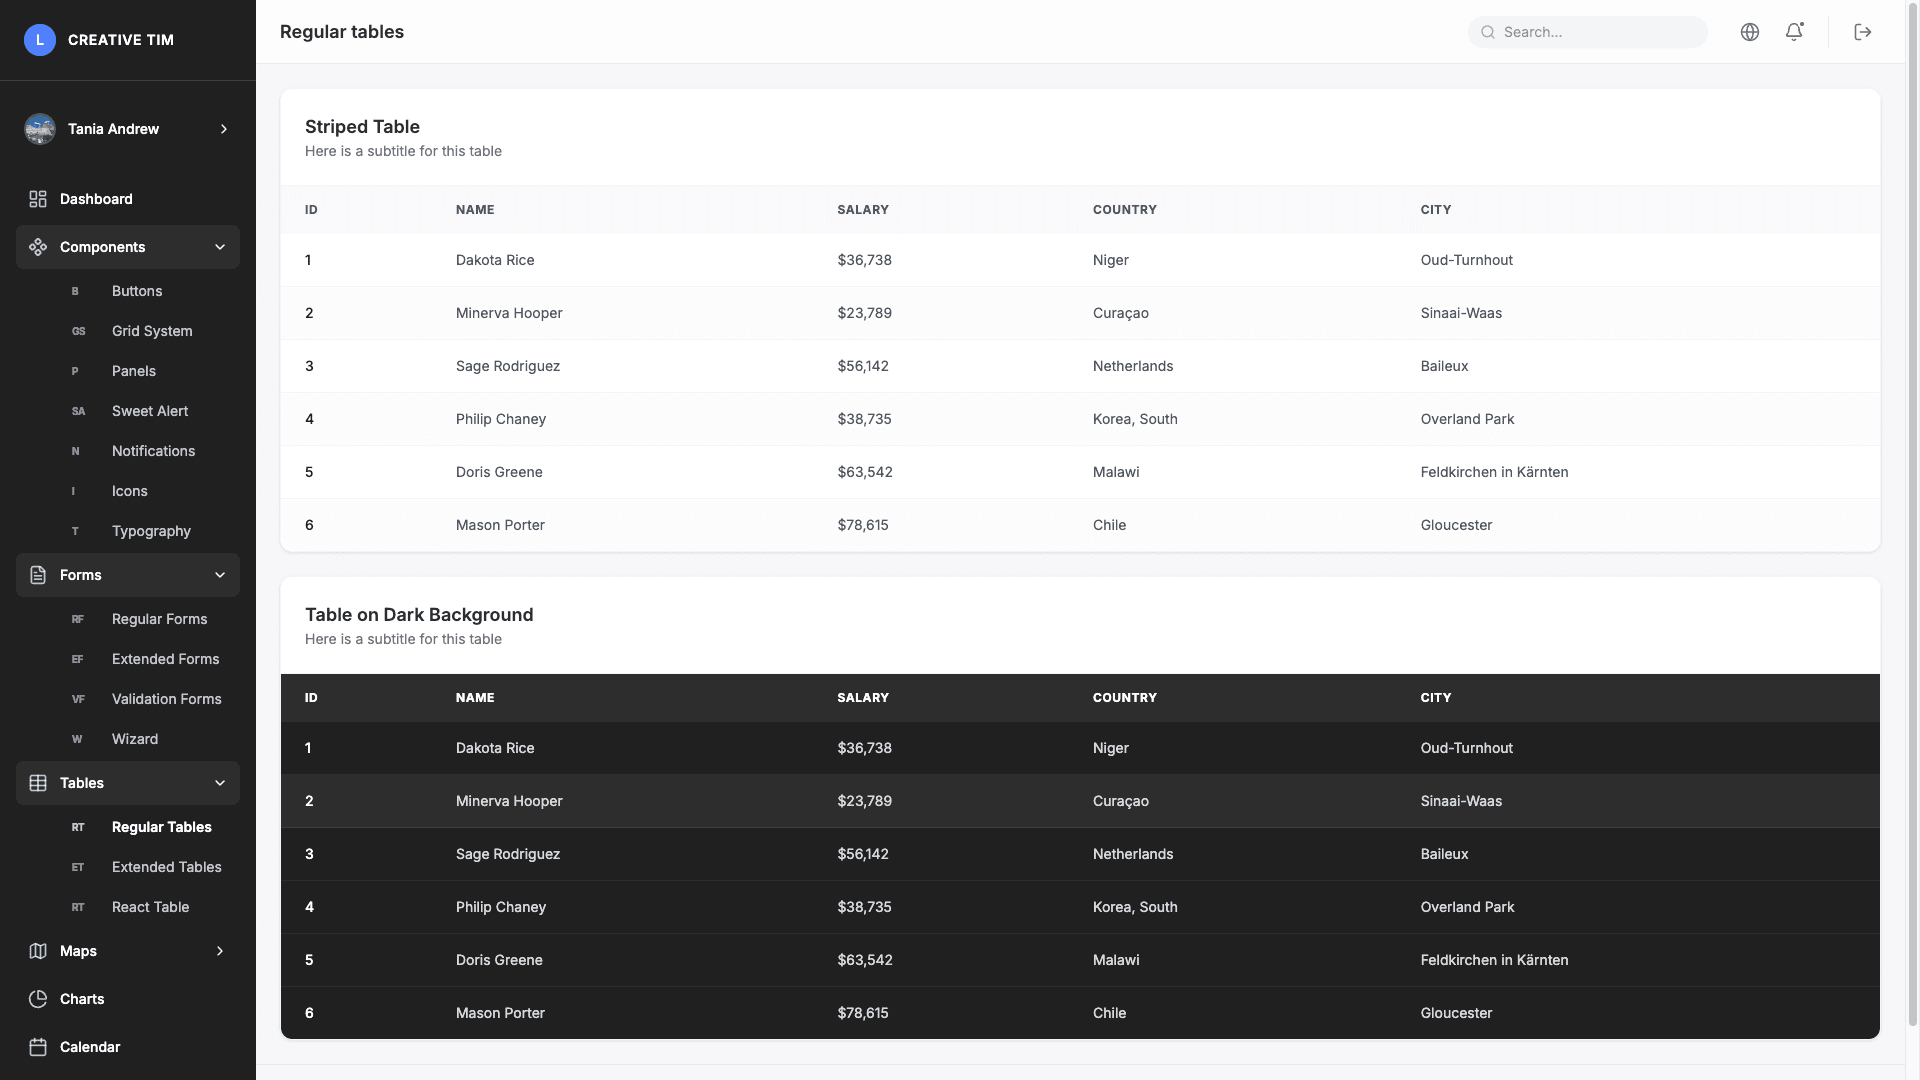The width and height of the screenshot is (1920, 1080).
Task: Collapse the Components section
Action: pos(220,247)
